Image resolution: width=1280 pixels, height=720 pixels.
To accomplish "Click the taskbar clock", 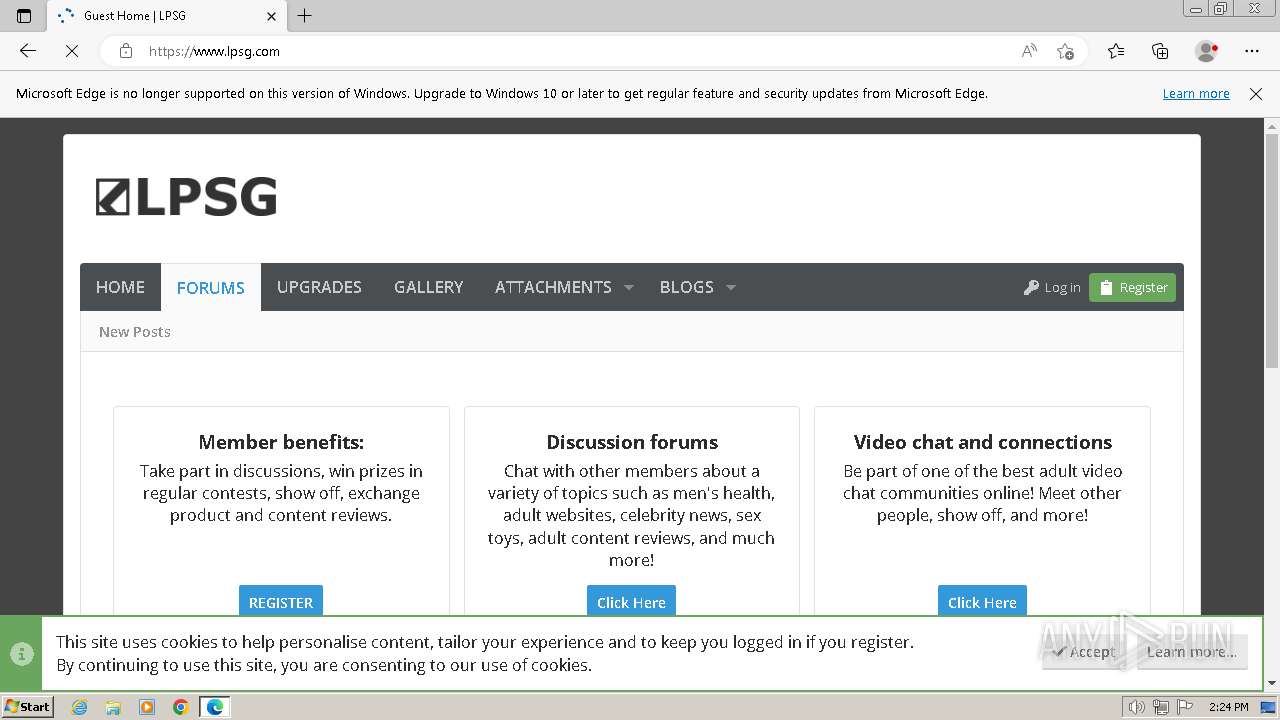I will [1228, 707].
